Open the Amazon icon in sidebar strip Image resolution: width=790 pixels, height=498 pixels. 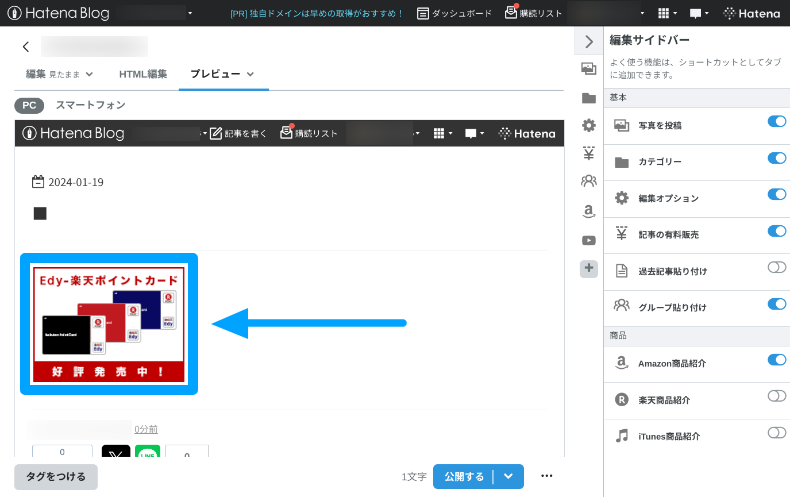pyautogui.click(x=588, y=211)
